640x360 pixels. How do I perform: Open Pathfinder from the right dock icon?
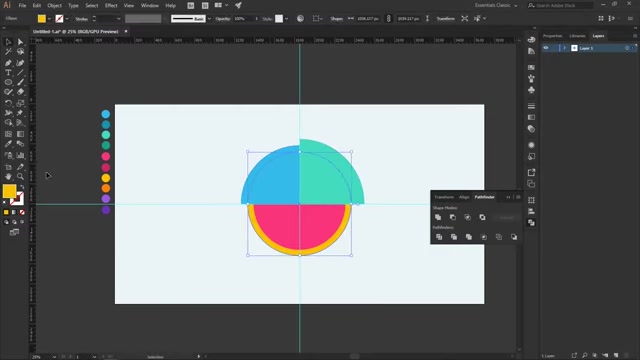tap(531, 222)
